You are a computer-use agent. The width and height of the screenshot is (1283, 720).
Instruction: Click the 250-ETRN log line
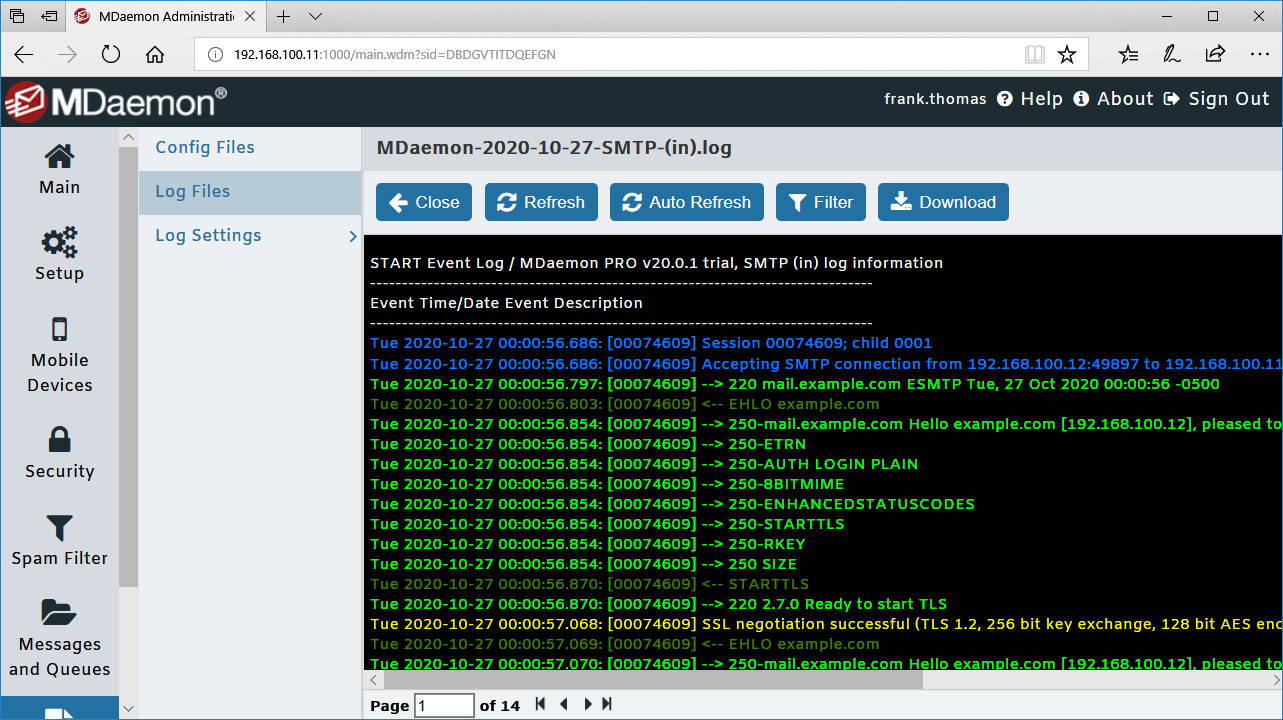click(x=588, y=444)
